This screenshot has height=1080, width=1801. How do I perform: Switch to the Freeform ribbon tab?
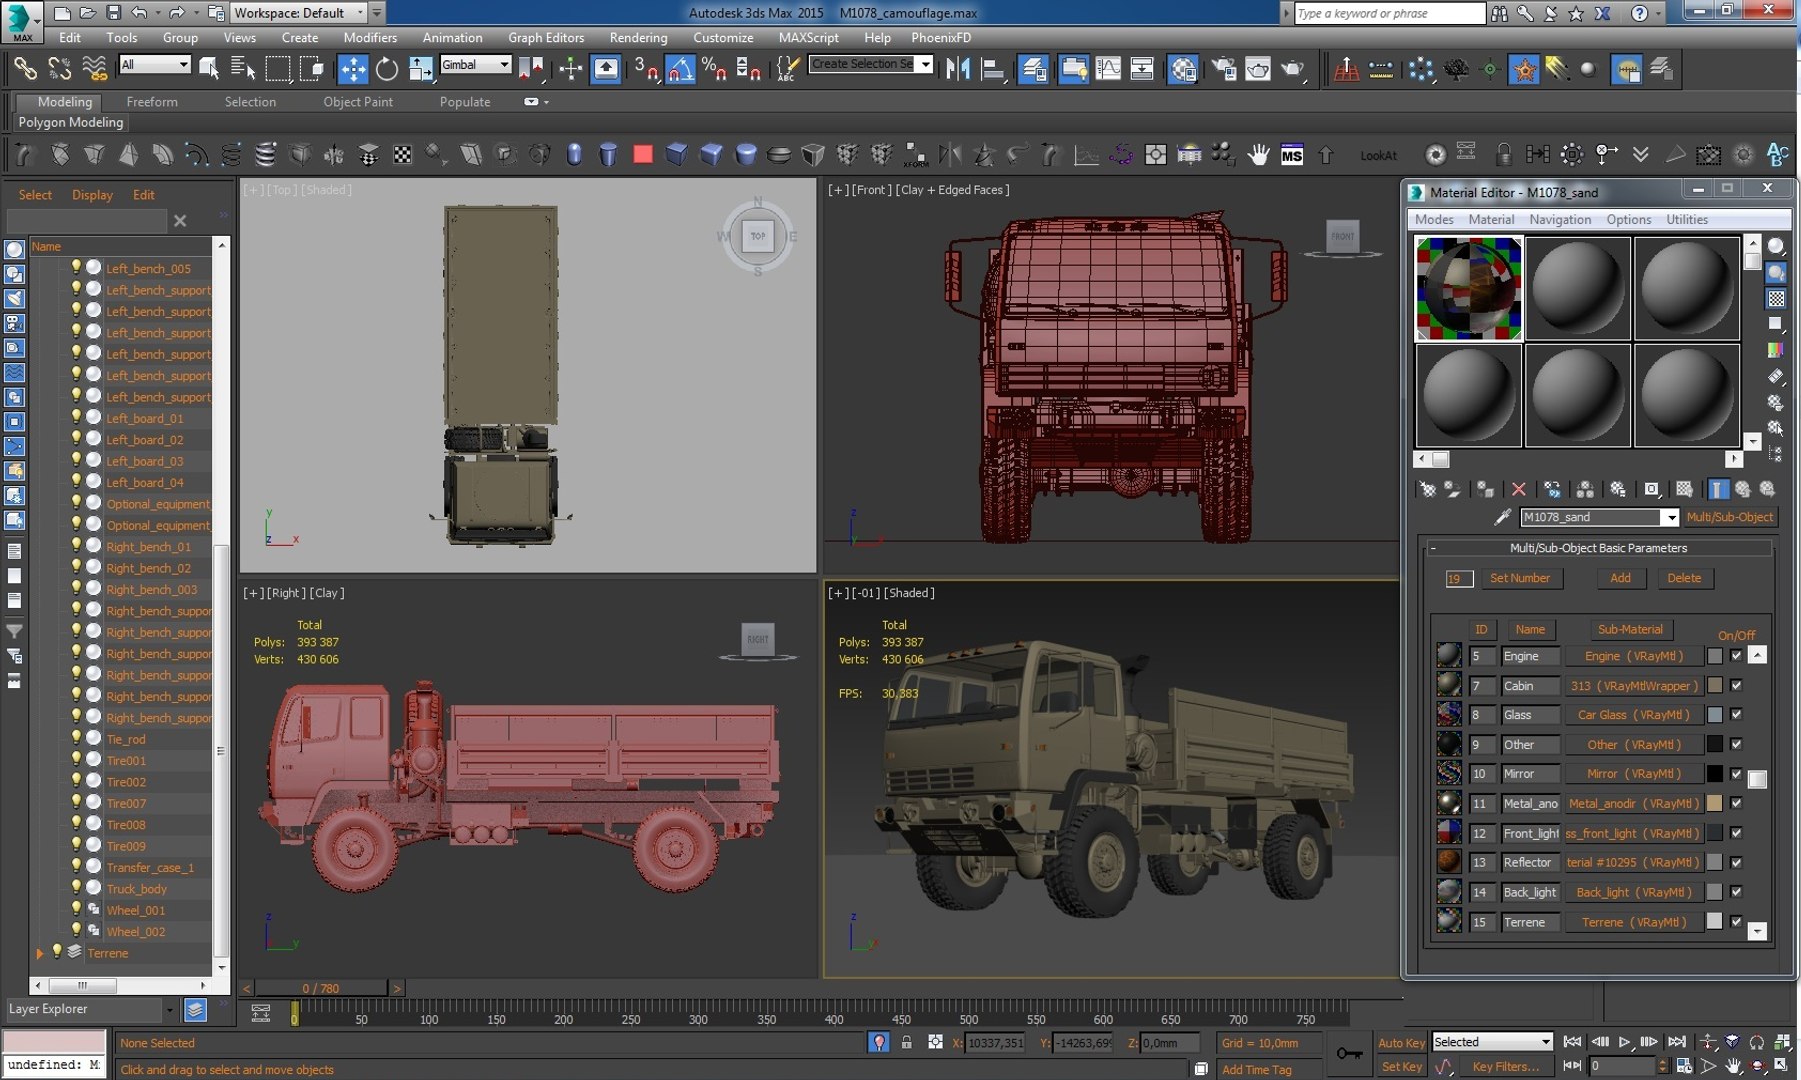point(152,102)
